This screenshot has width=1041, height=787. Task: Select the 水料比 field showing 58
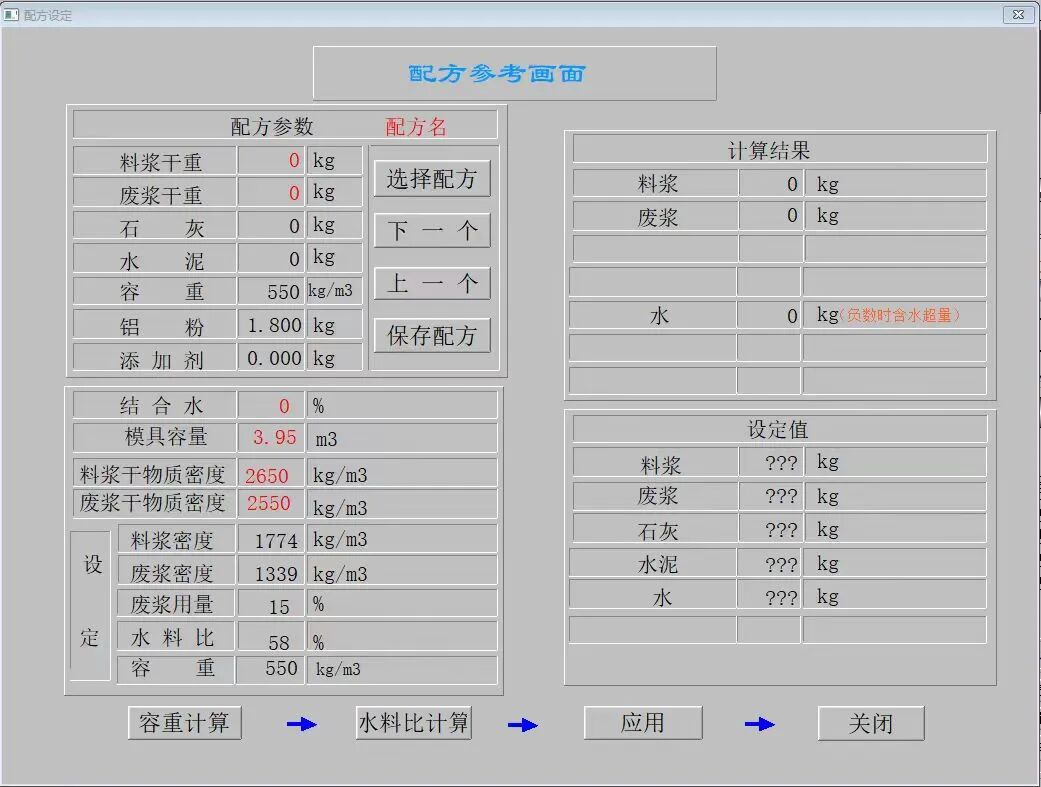click(x=271, y=636)
